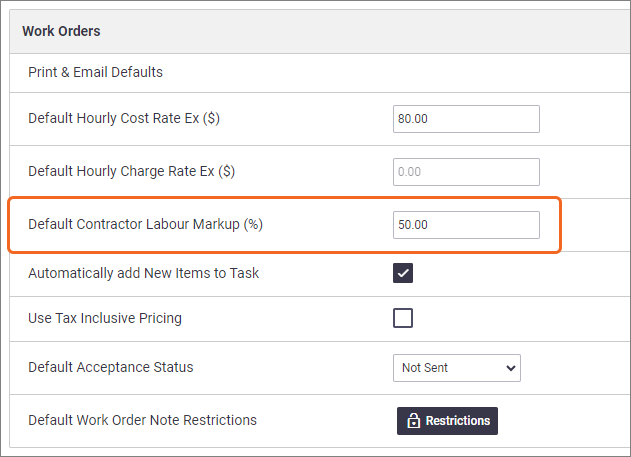Enable the Use Tax Inclusive Pricing checkbox
Viewport: 631px width, 457px height.
pos(403,318)
